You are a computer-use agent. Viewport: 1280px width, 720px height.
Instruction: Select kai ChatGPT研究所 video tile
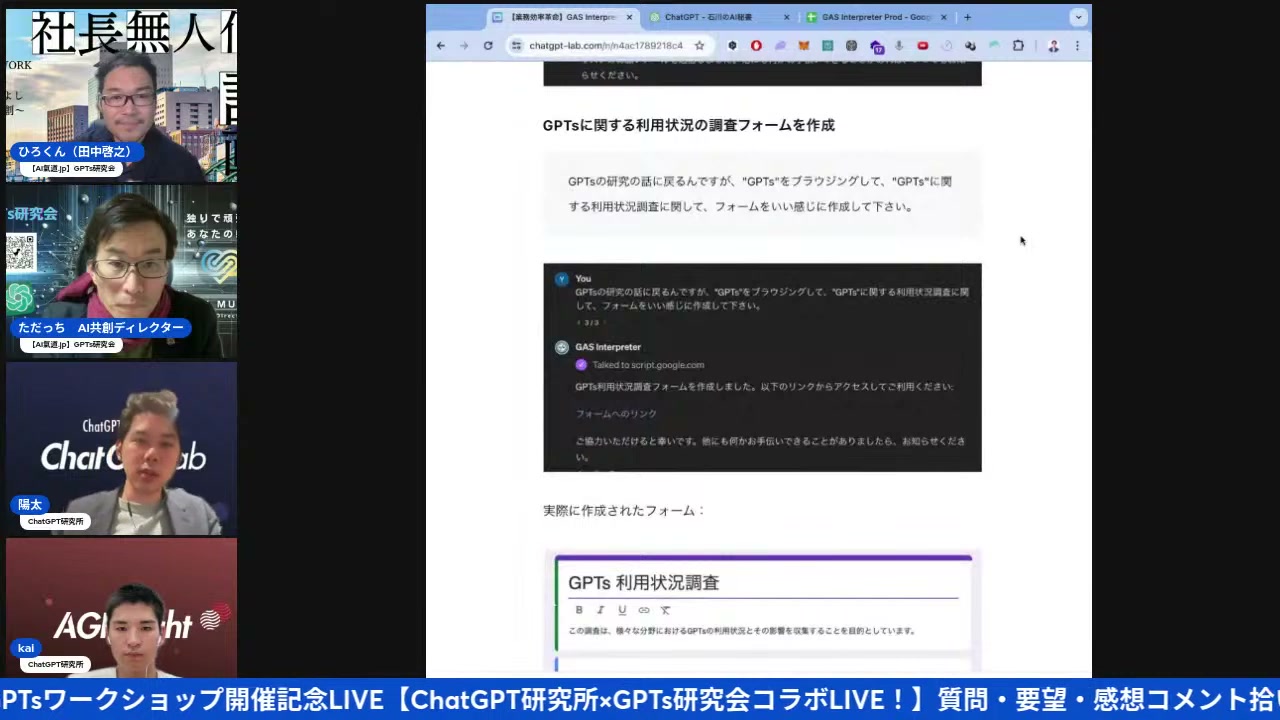(x=121, y=609)
